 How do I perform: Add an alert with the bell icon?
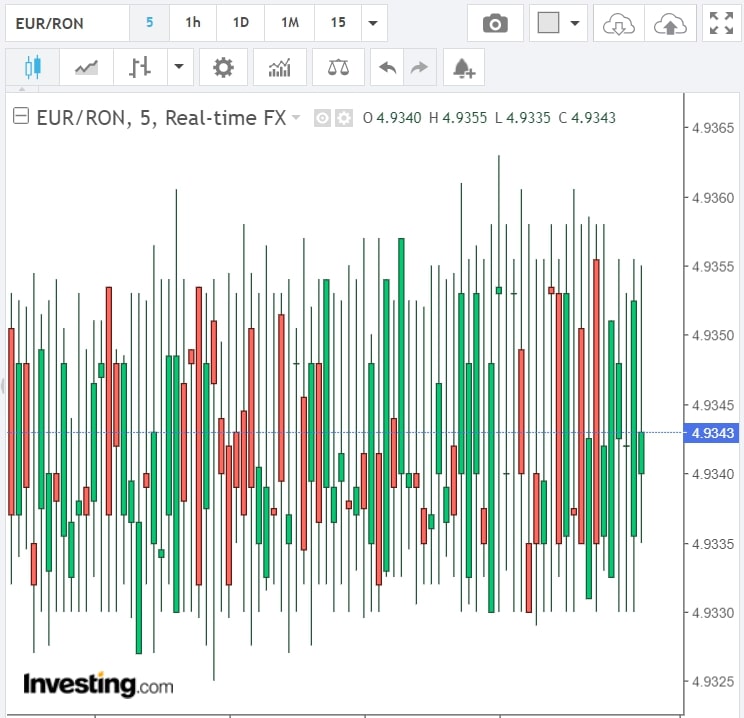[463, 68]
